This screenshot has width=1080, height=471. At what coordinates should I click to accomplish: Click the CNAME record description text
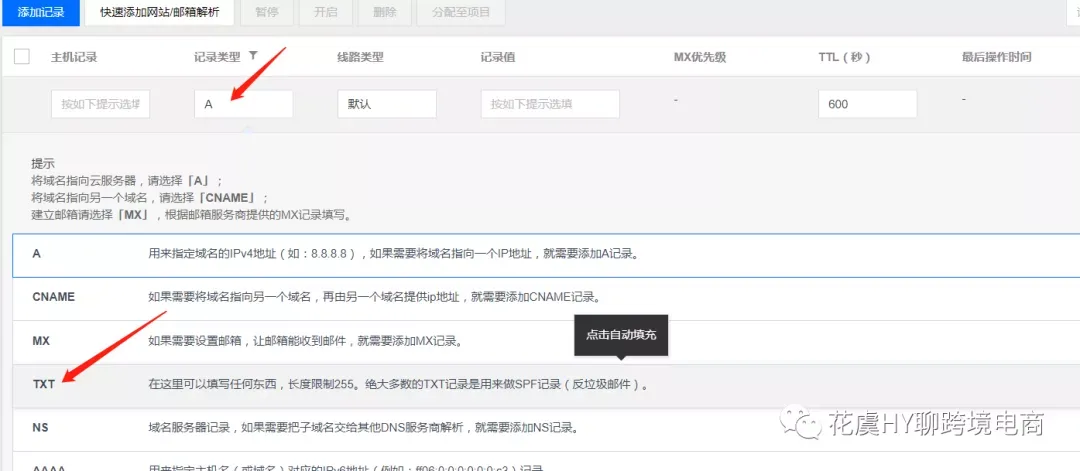coord(375,298)
